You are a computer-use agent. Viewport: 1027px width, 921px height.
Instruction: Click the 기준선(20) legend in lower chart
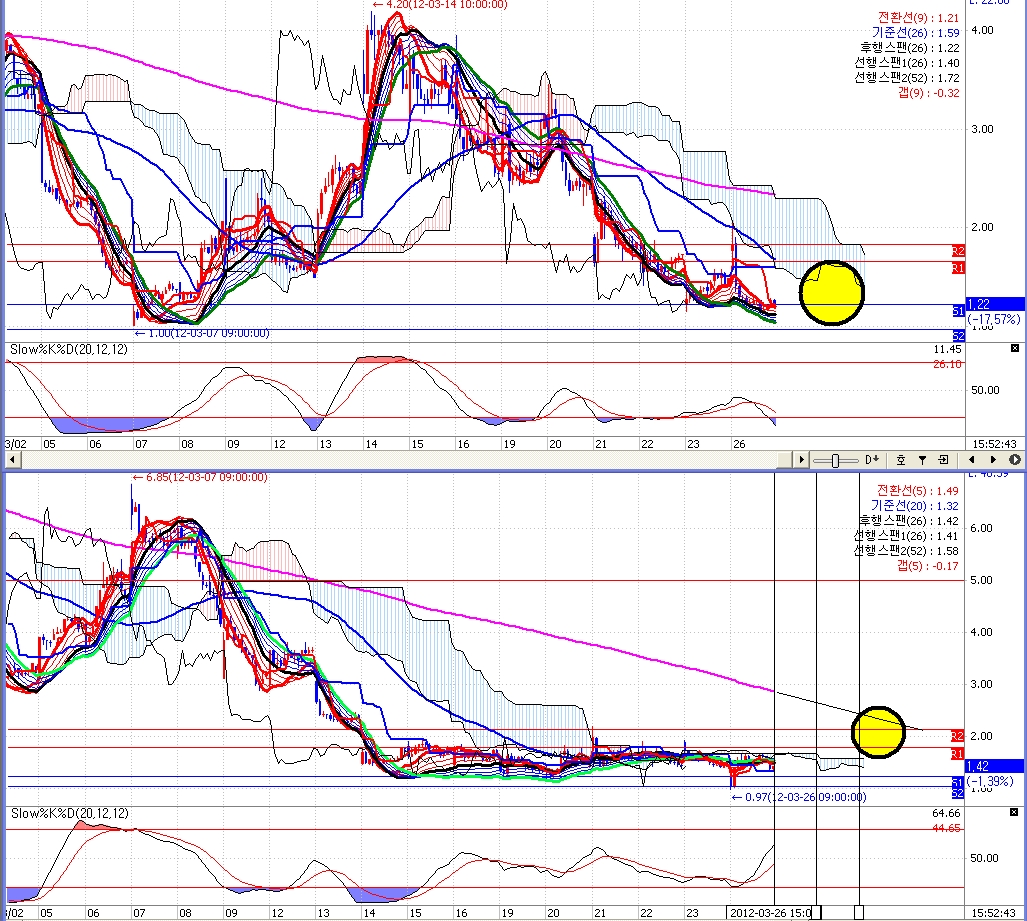[915, 506]
